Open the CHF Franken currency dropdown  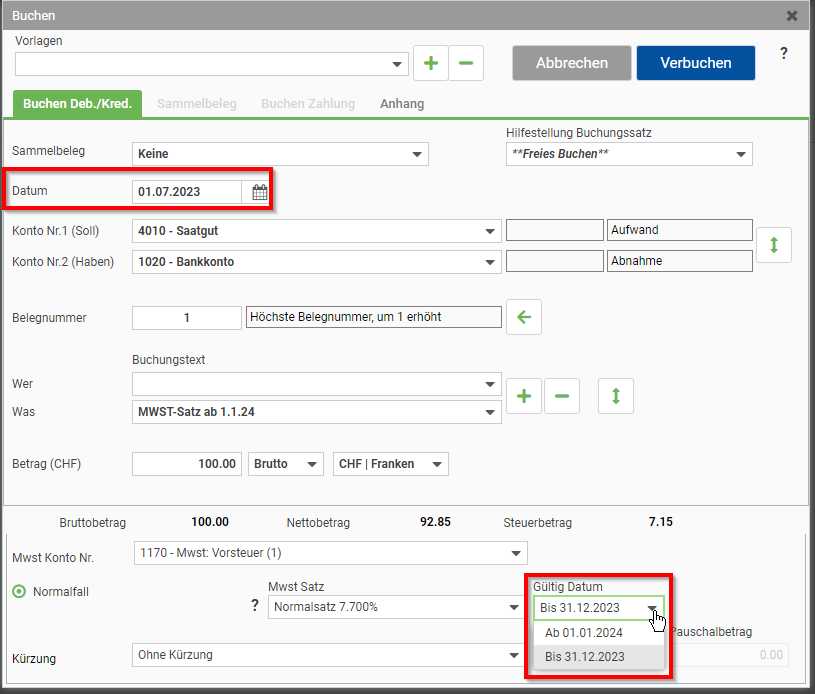point(391,464)
